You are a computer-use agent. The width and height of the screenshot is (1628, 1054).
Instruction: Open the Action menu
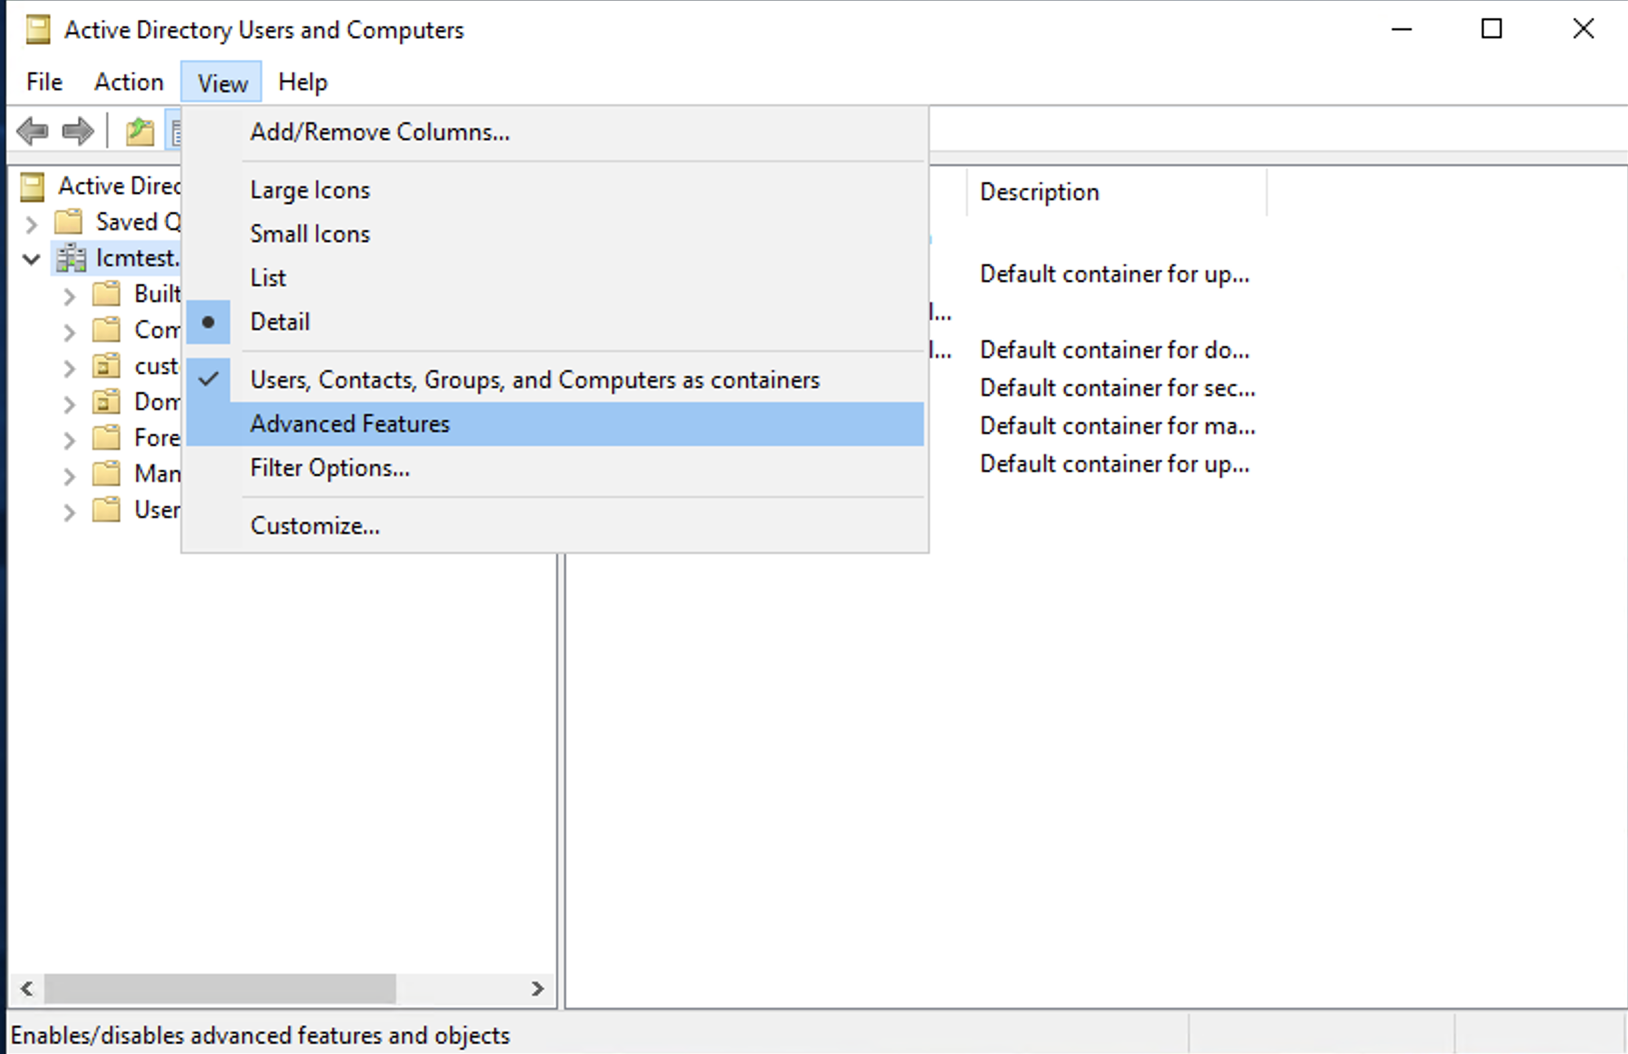[128, 82]
